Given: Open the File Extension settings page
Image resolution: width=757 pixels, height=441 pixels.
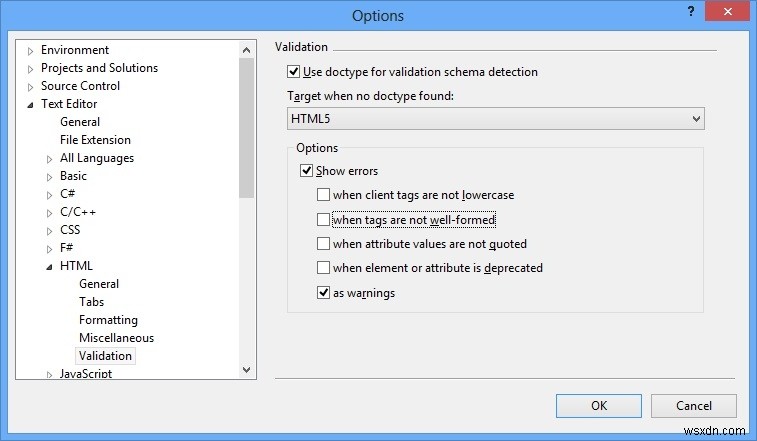Looking at the screenshot, I should (x=95, y=140).
